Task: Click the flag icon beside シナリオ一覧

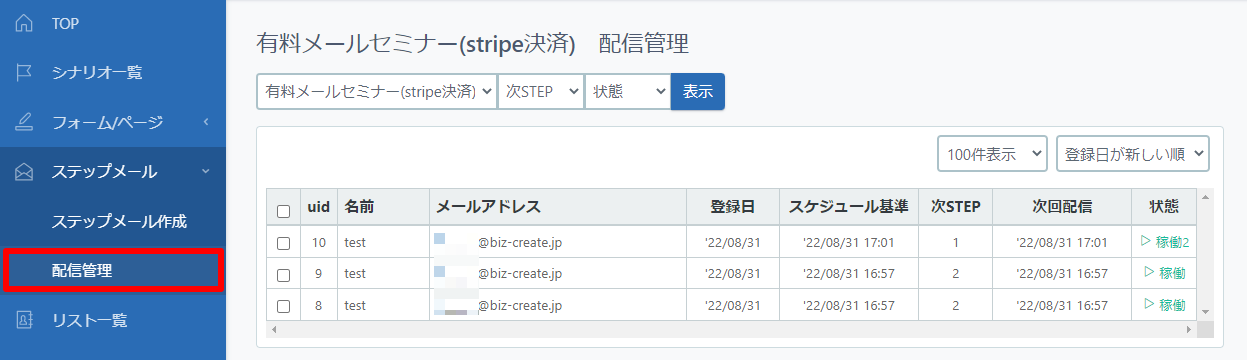Action: 25,72
